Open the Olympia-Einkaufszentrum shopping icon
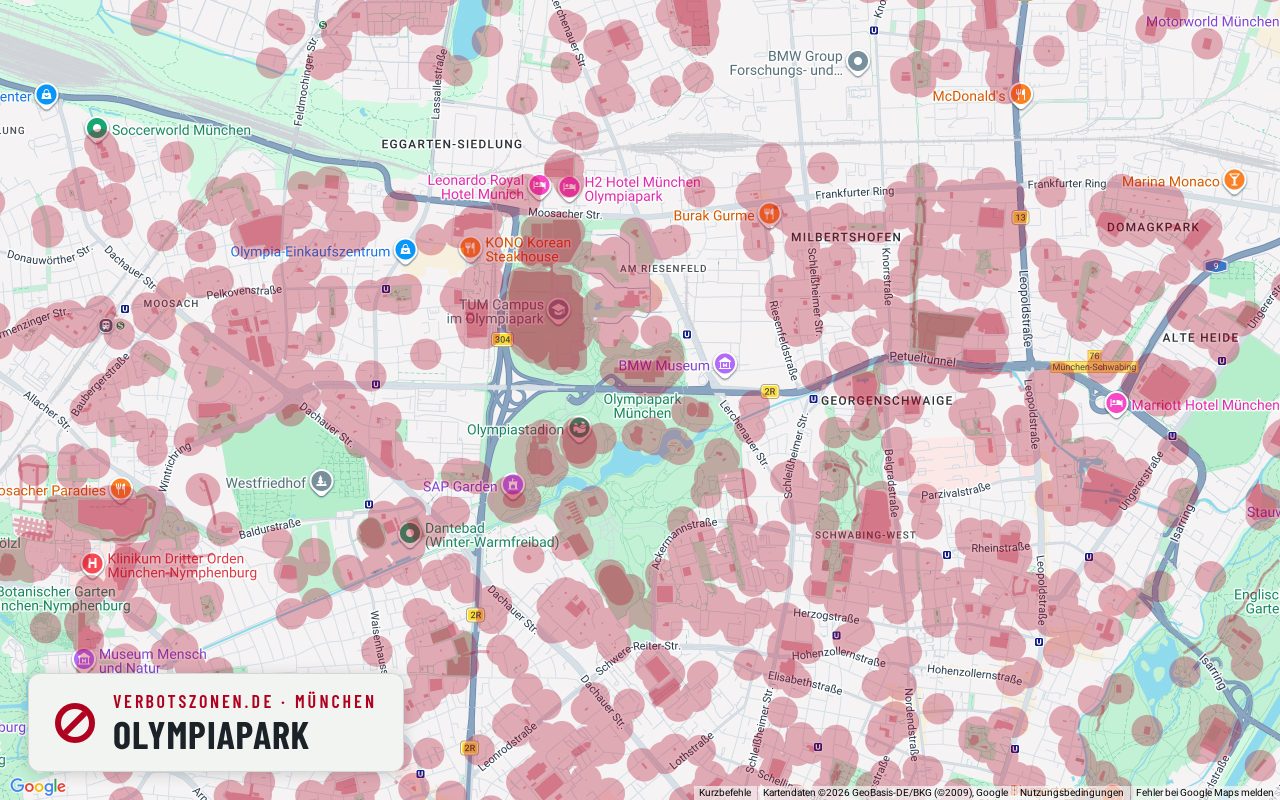Viewport: 1280px width, 800px height. [405, 250]
